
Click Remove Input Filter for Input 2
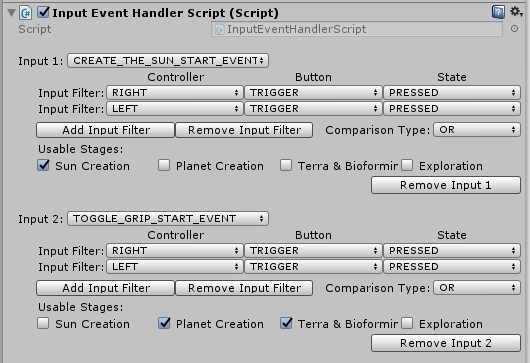click(x=244, y=288)
